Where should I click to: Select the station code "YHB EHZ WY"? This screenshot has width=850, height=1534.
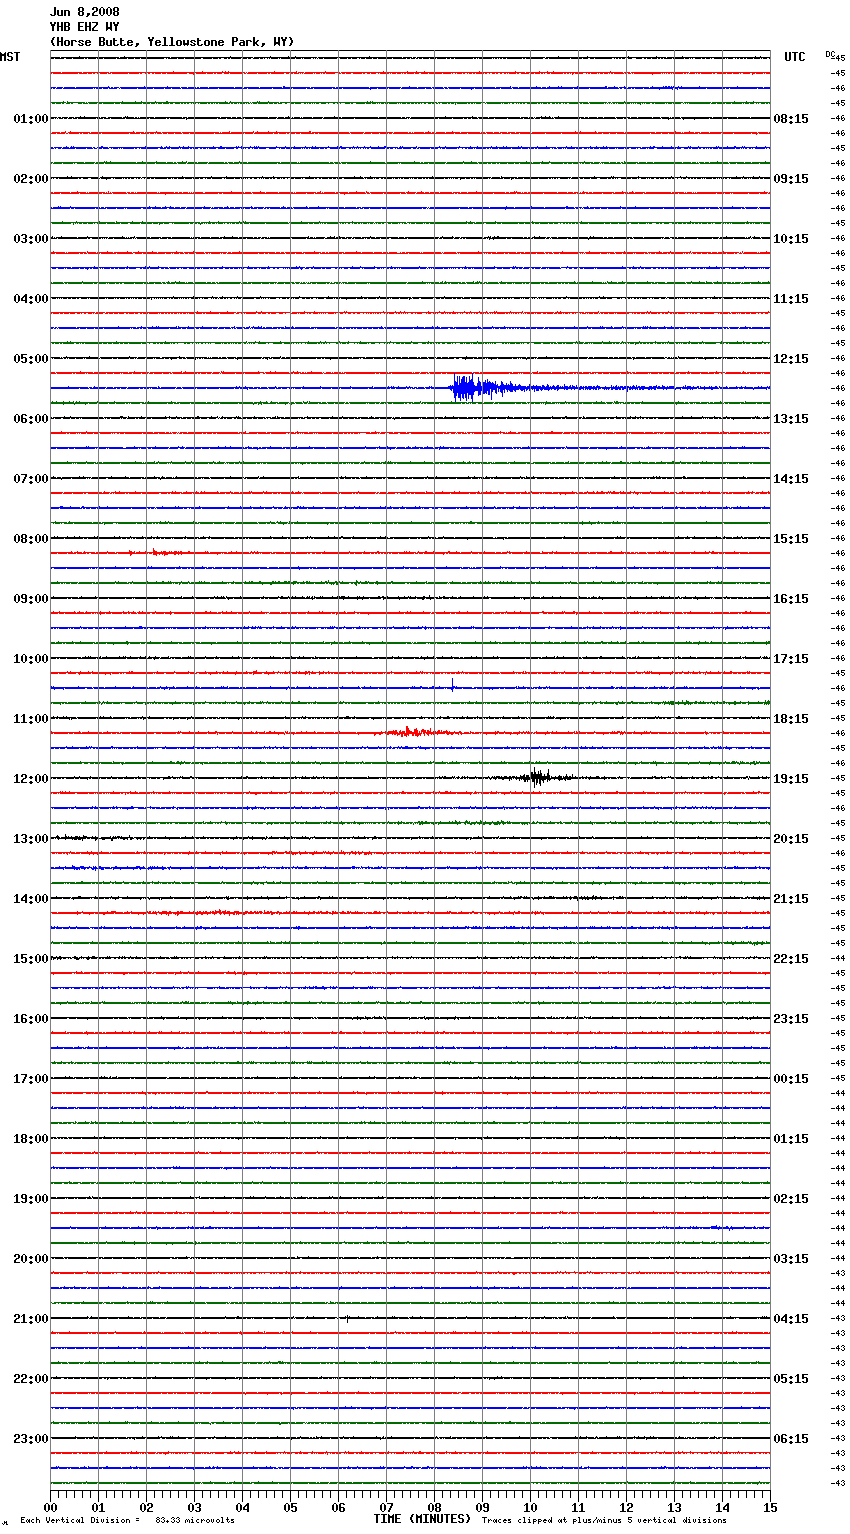(84, 27)
